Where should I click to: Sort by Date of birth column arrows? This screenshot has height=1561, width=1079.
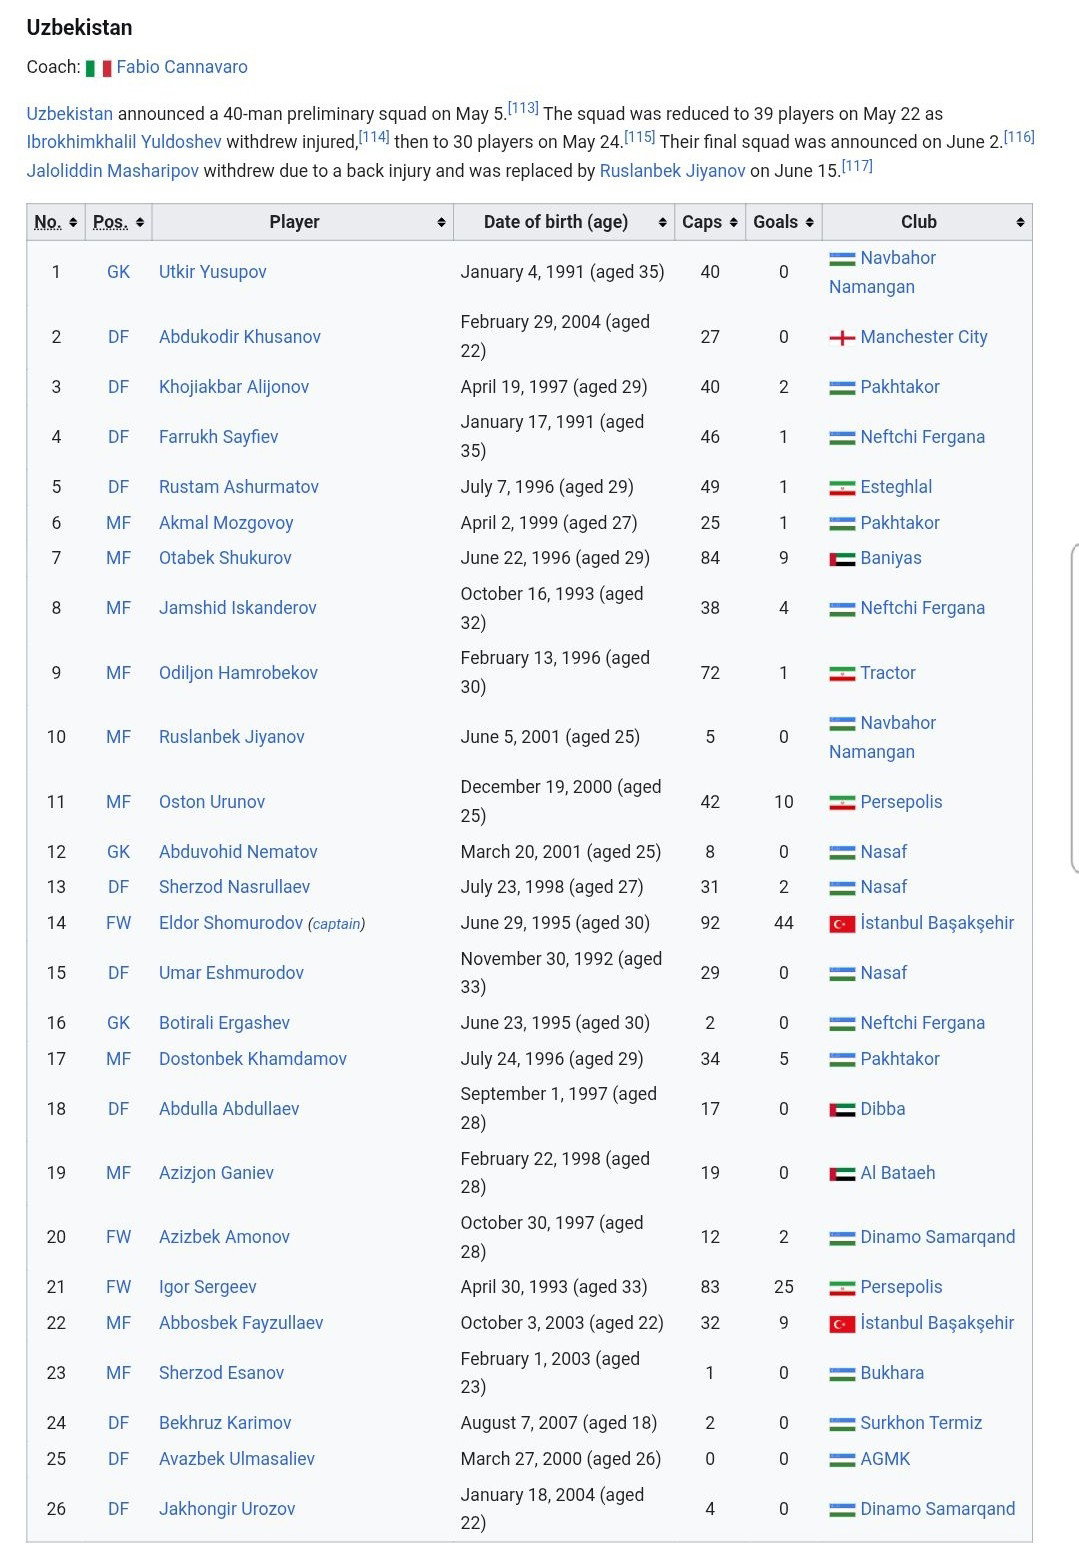662,222
